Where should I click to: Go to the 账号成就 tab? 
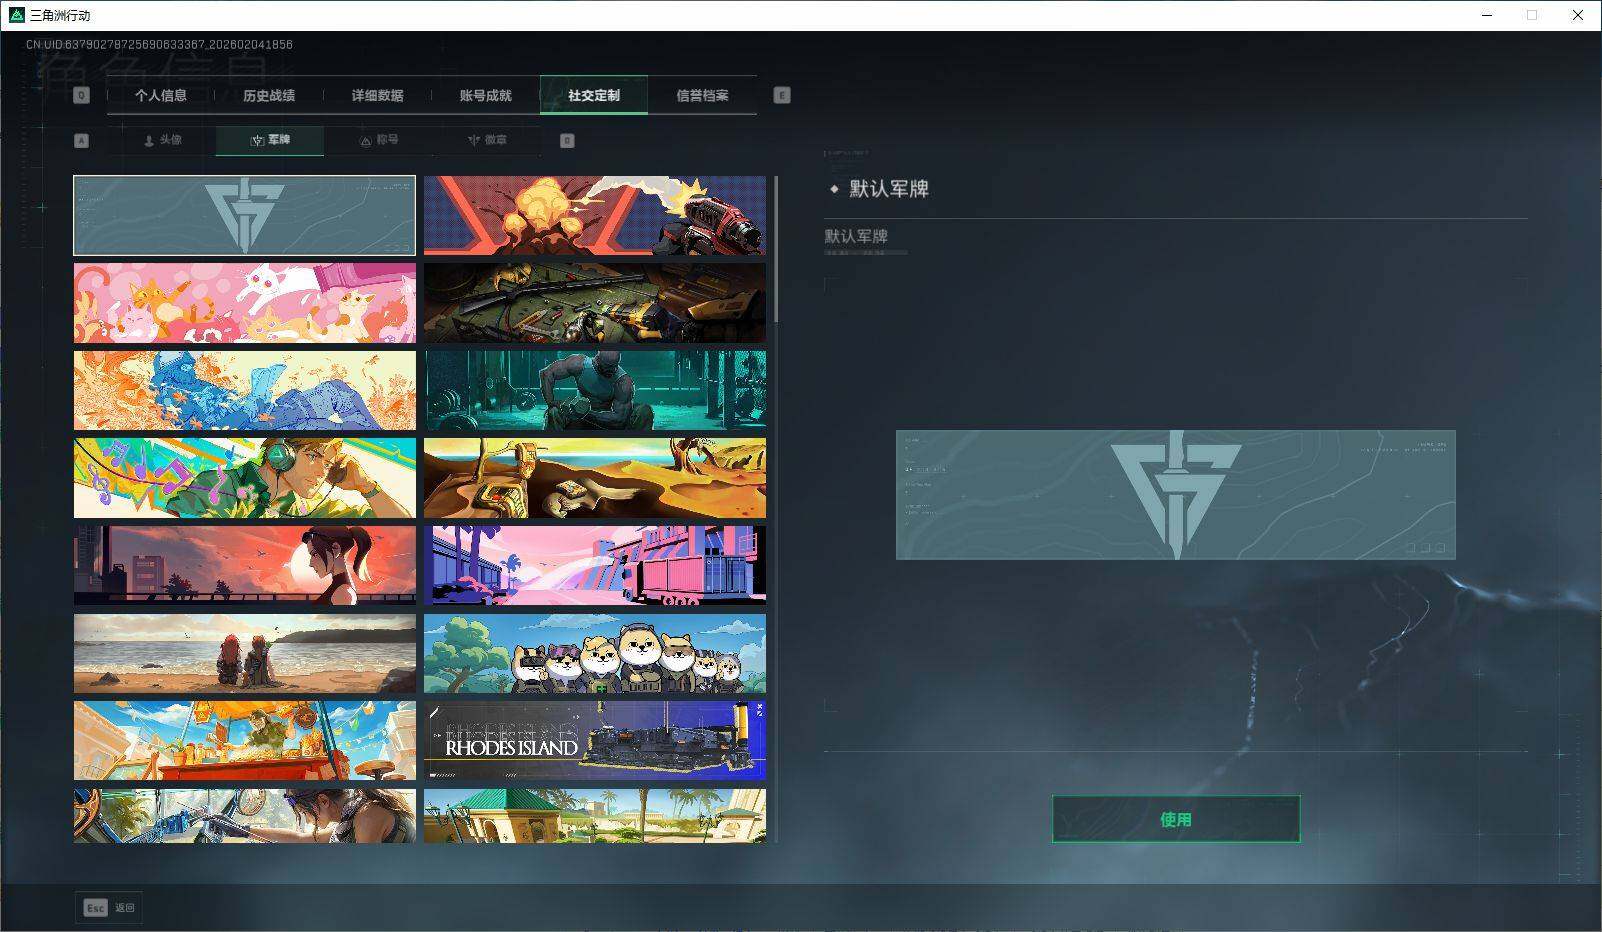(x=485, y=96)
